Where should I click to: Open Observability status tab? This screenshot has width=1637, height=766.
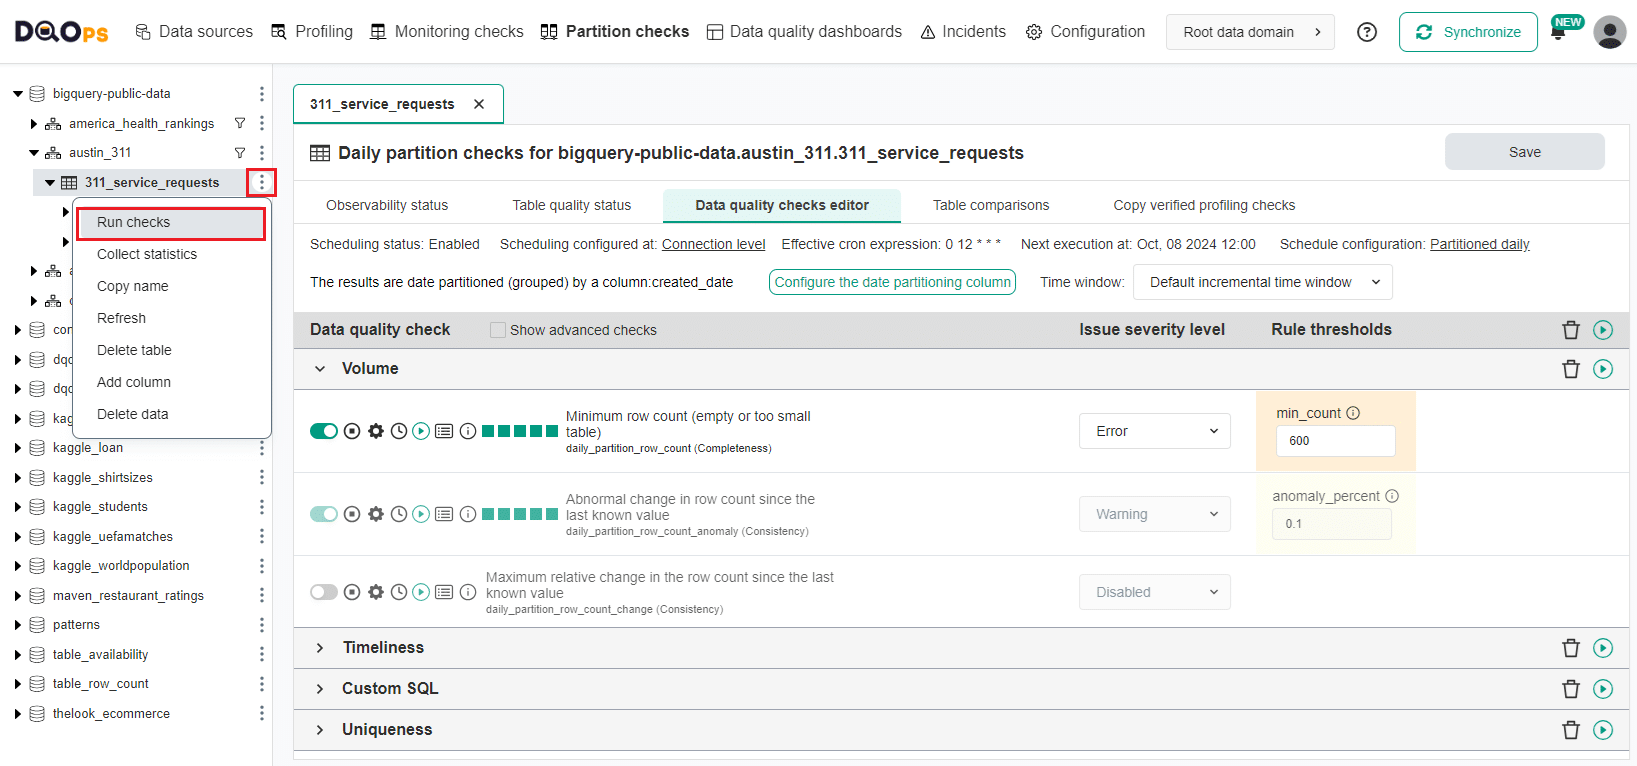tap(387, 205)
